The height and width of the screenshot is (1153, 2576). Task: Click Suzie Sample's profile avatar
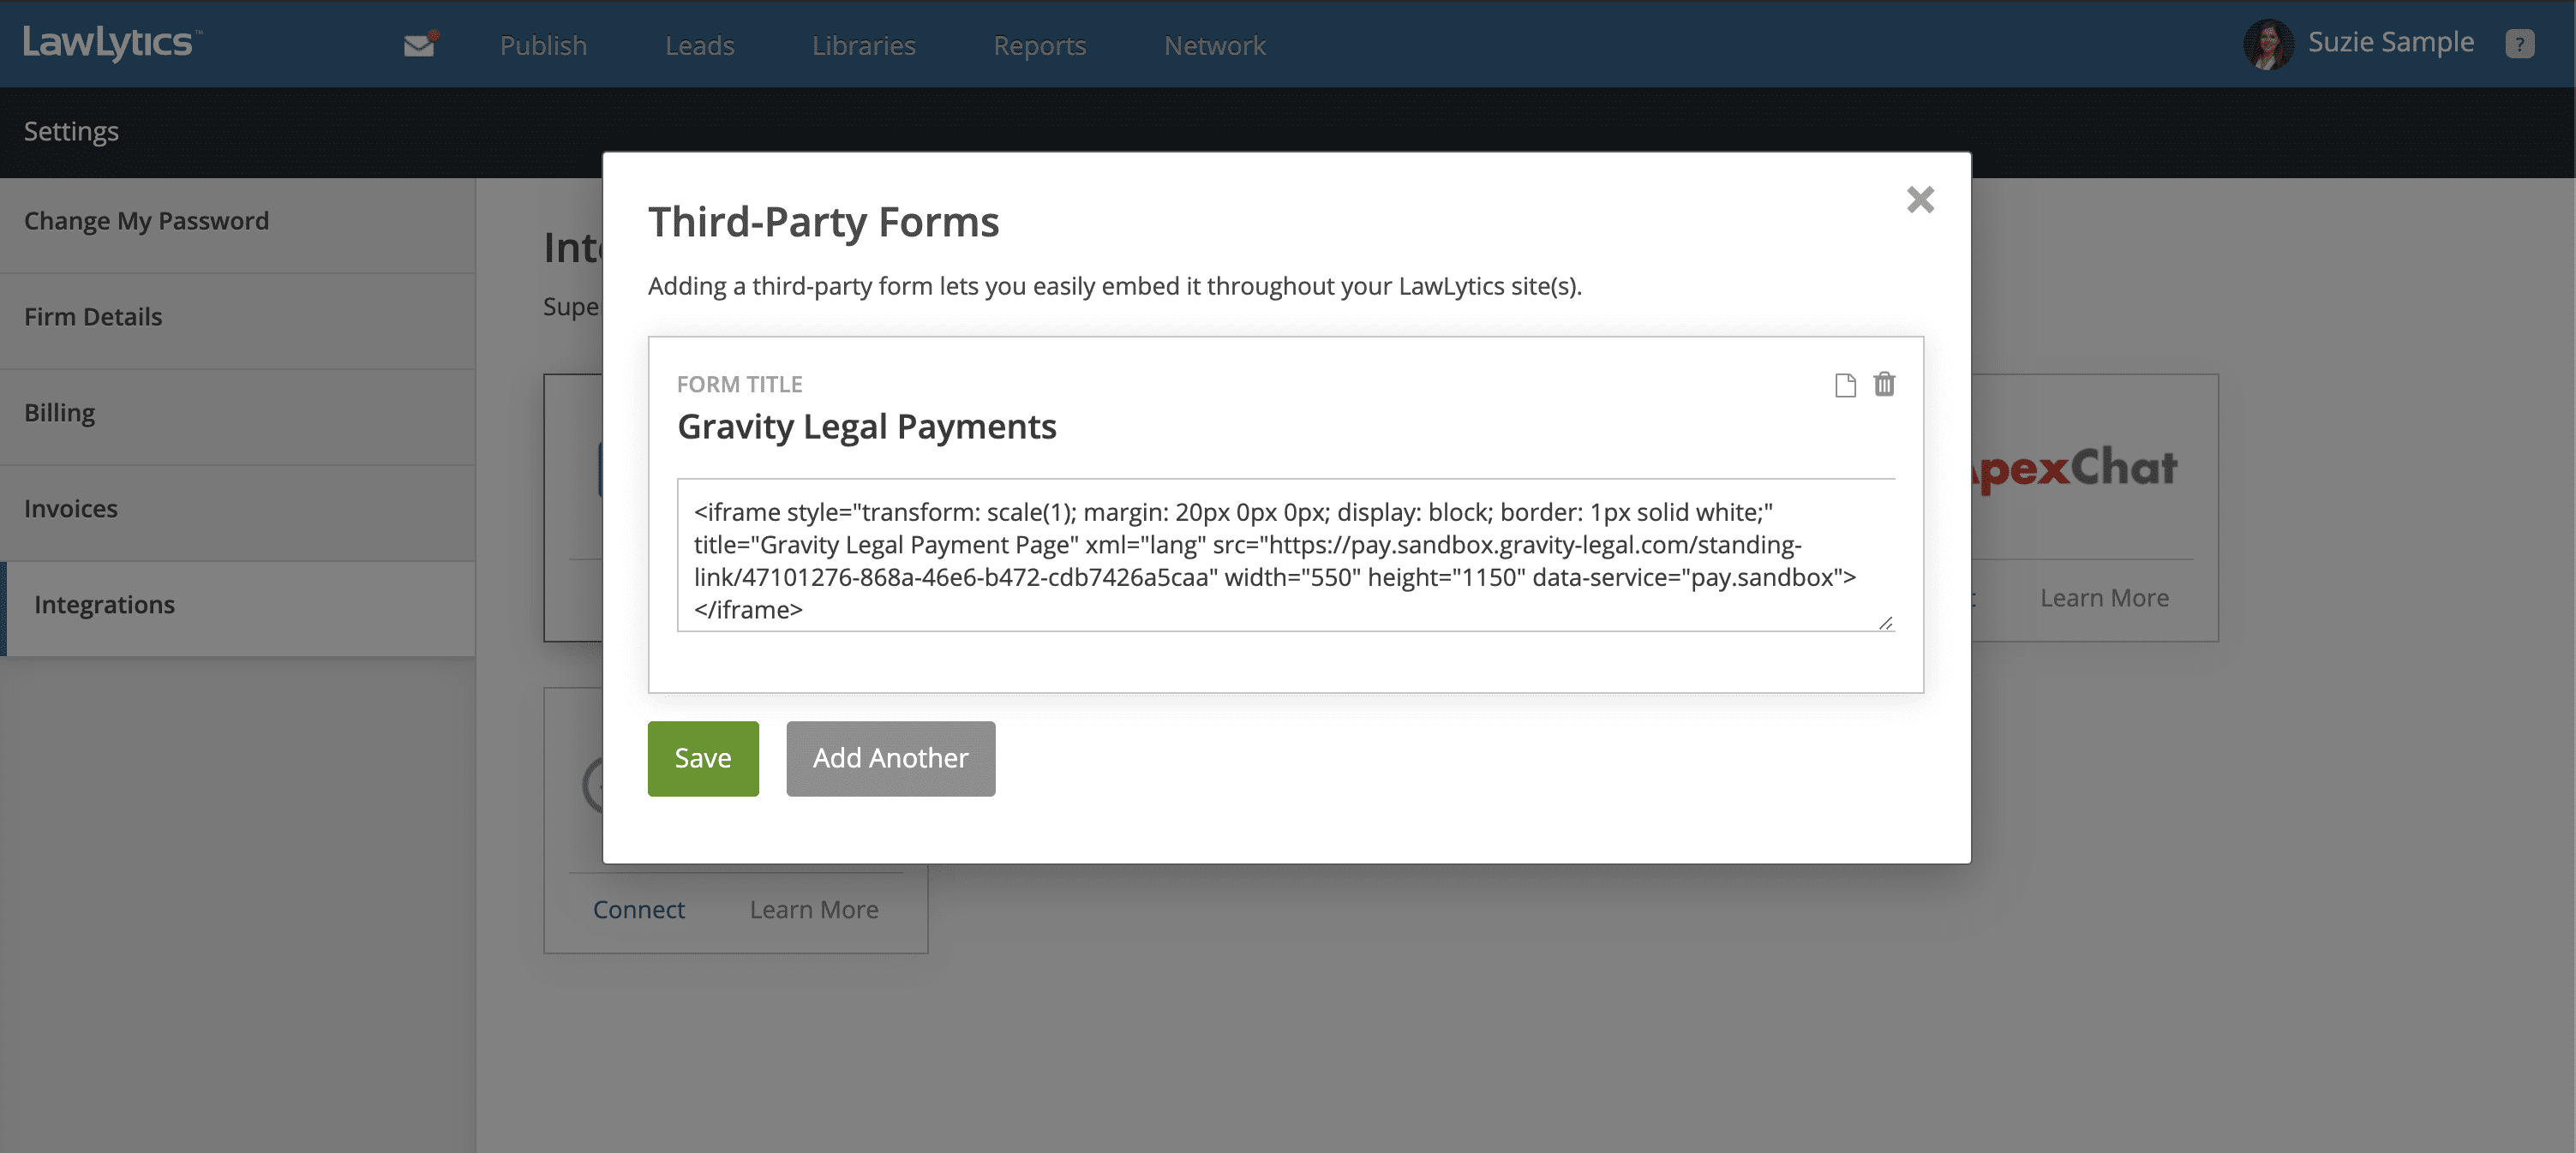click(2268, 44)
